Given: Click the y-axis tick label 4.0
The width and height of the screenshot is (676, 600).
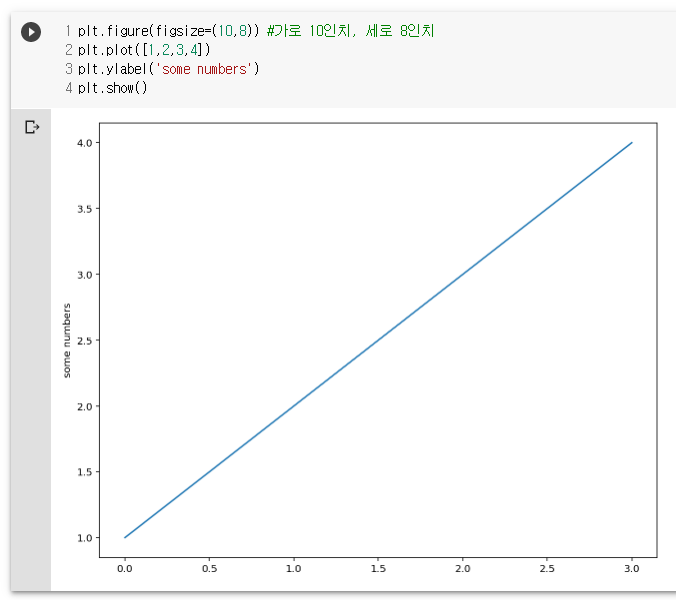Looking at the screenshot, I should (x=84, y=143).
